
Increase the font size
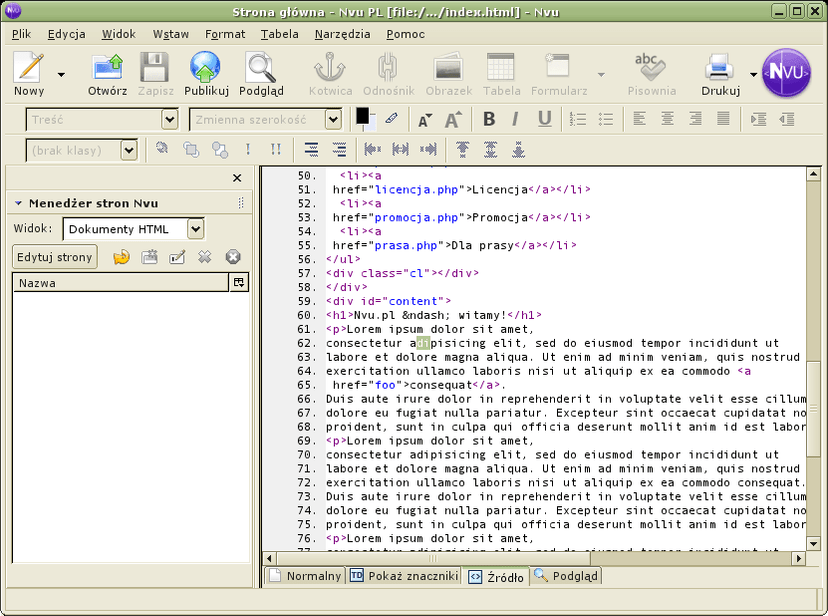coord(453,120)
